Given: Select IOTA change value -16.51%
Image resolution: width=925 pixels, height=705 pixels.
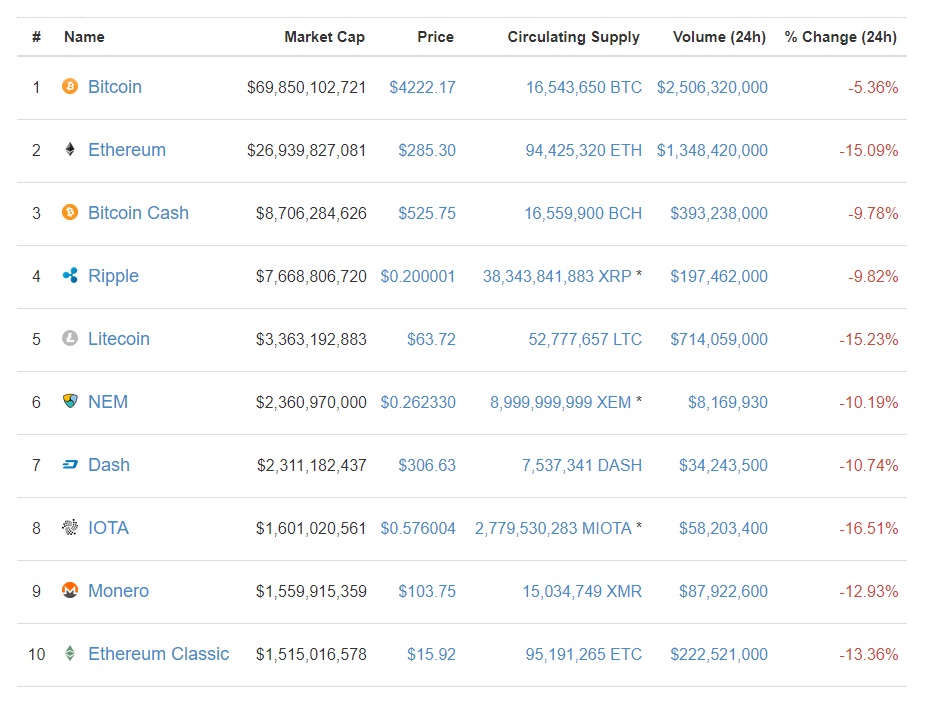Looking at the screenshot, I should [869, 529].
